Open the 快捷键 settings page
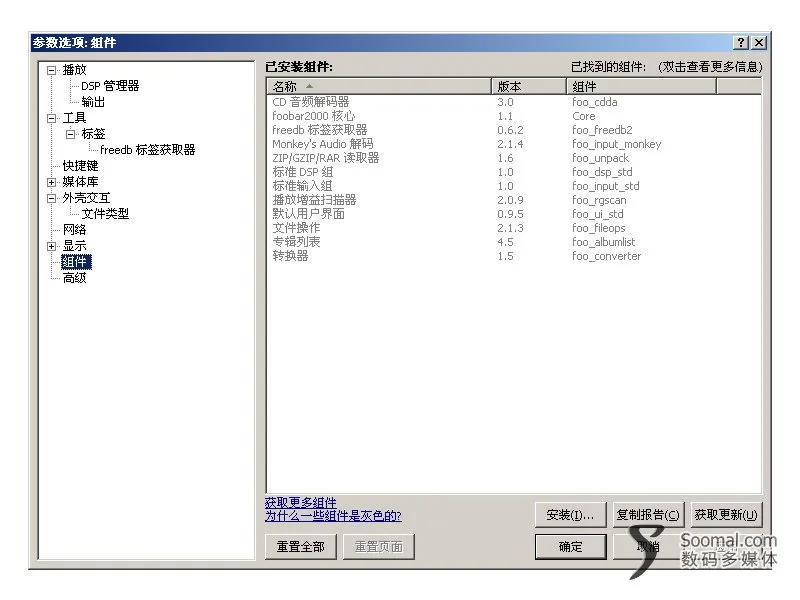Screen dimensions: 800x600 pyautogui.click(x=80, y=166)
